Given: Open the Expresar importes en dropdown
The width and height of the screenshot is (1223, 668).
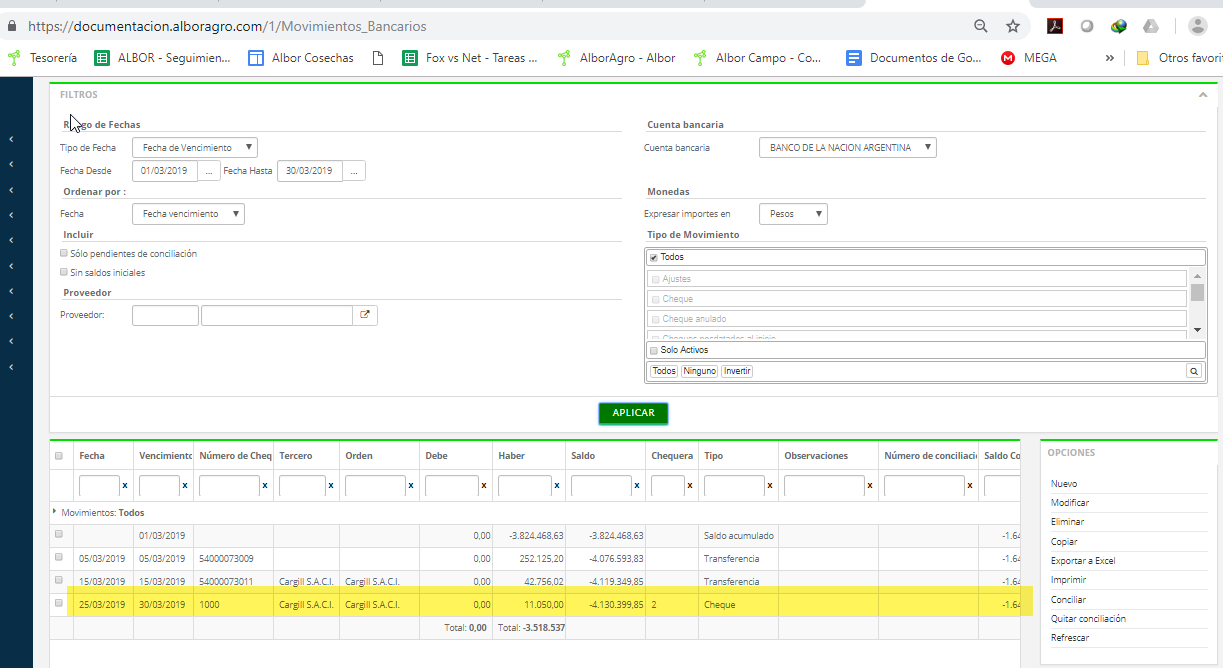Looking at the screenshot, I should [793, 214].
